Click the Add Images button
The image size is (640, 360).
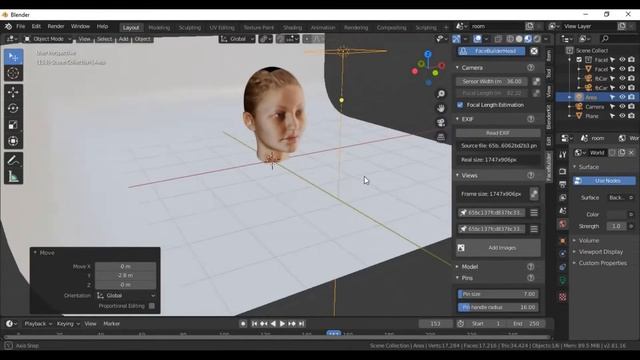[498, 248]
